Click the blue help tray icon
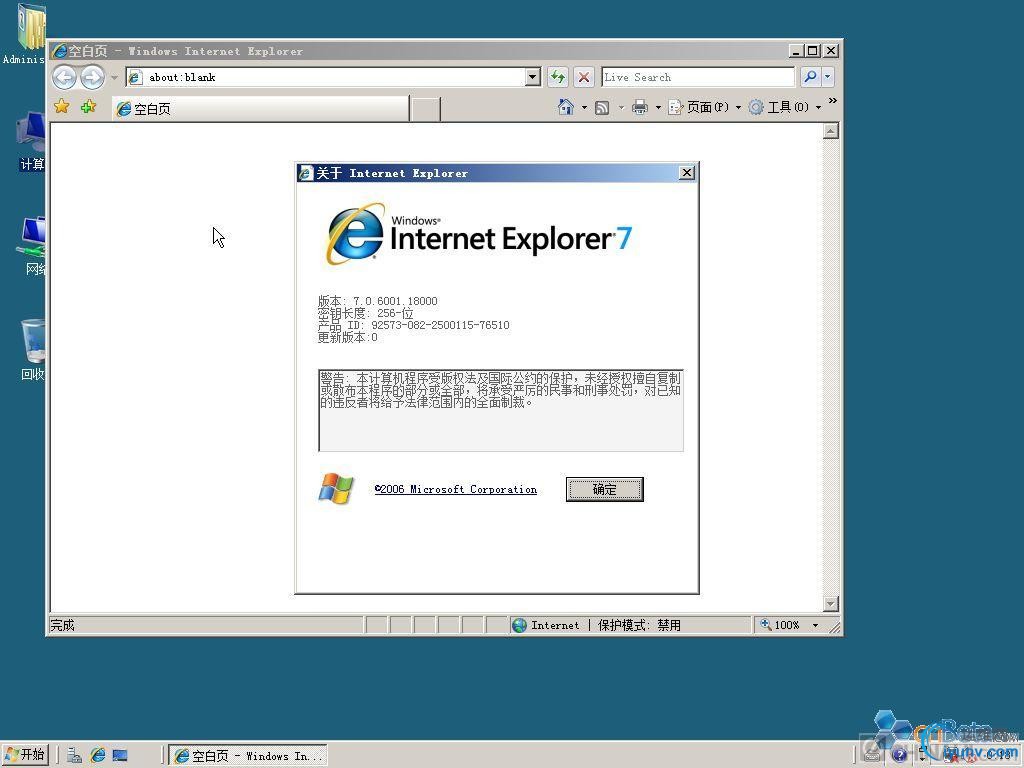This screenshot has height=768, width=1024. tap(899, 754)
